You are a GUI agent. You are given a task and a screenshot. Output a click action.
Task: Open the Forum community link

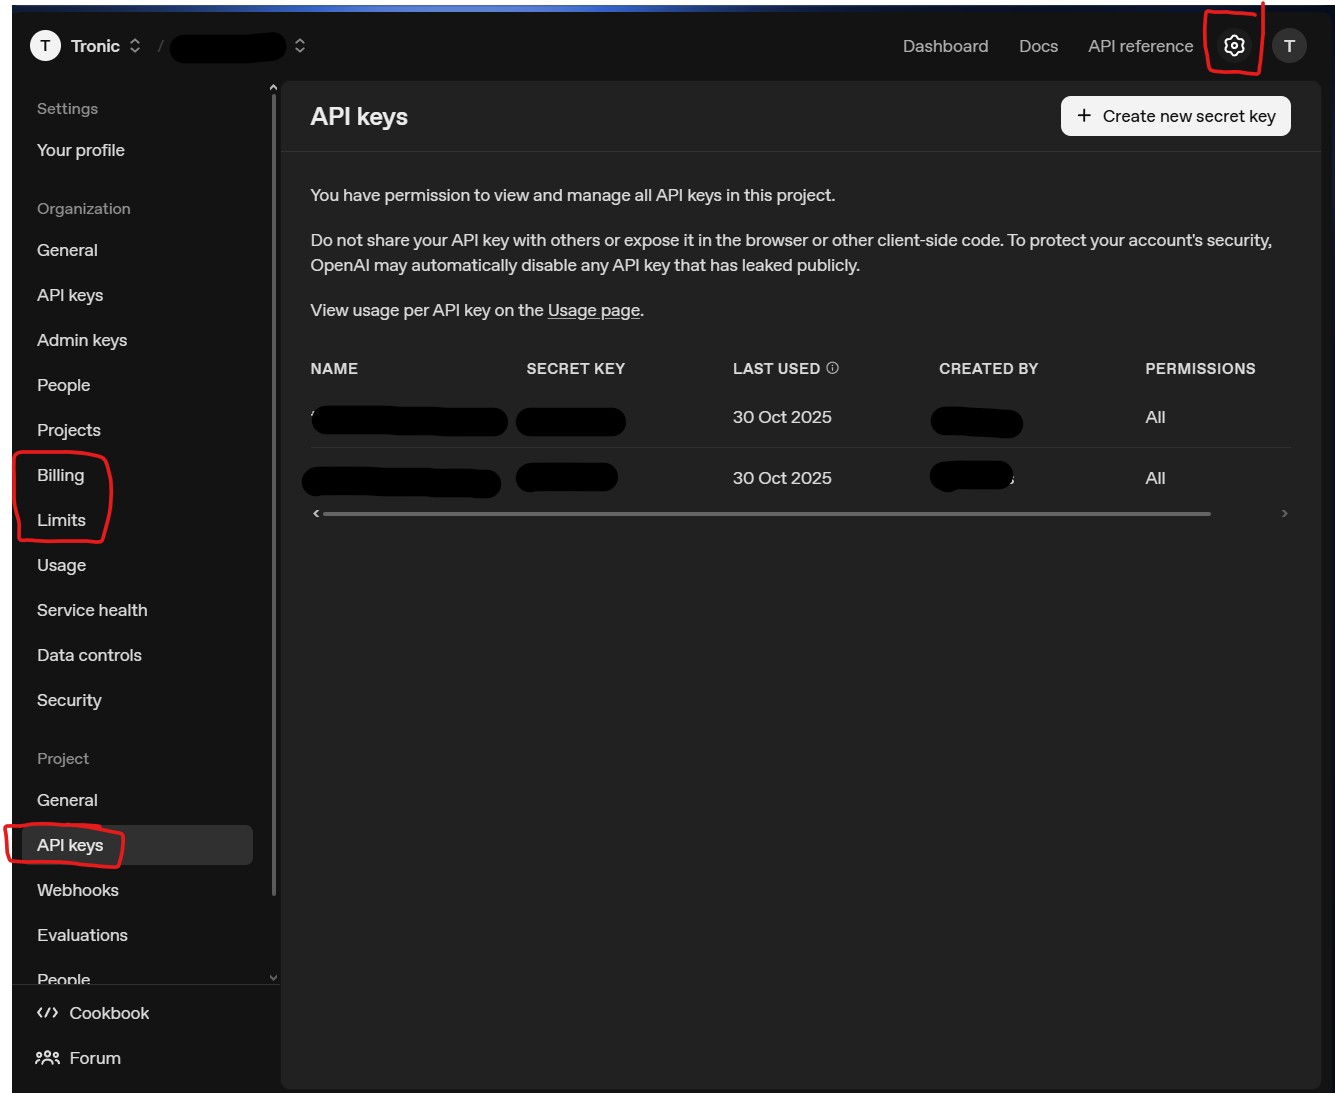coord(94,1058)
